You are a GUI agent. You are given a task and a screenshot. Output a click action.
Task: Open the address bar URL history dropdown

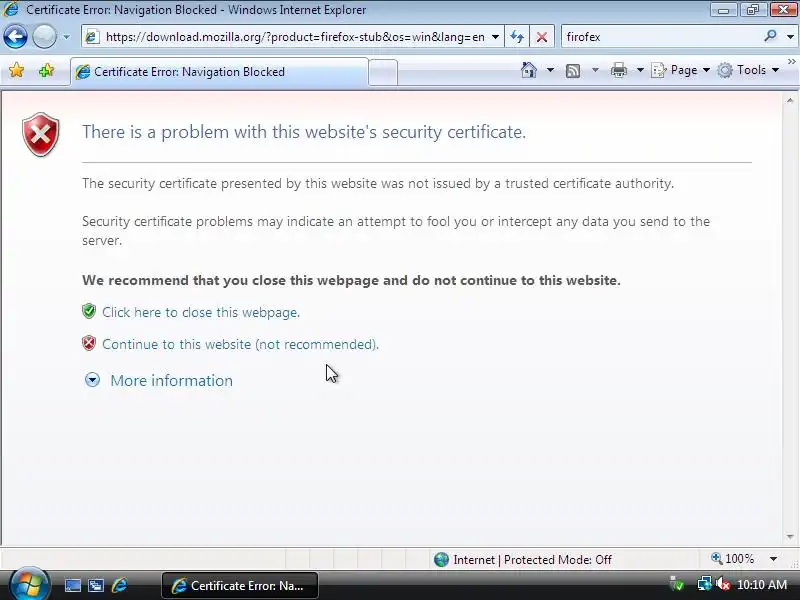(495, 37)
